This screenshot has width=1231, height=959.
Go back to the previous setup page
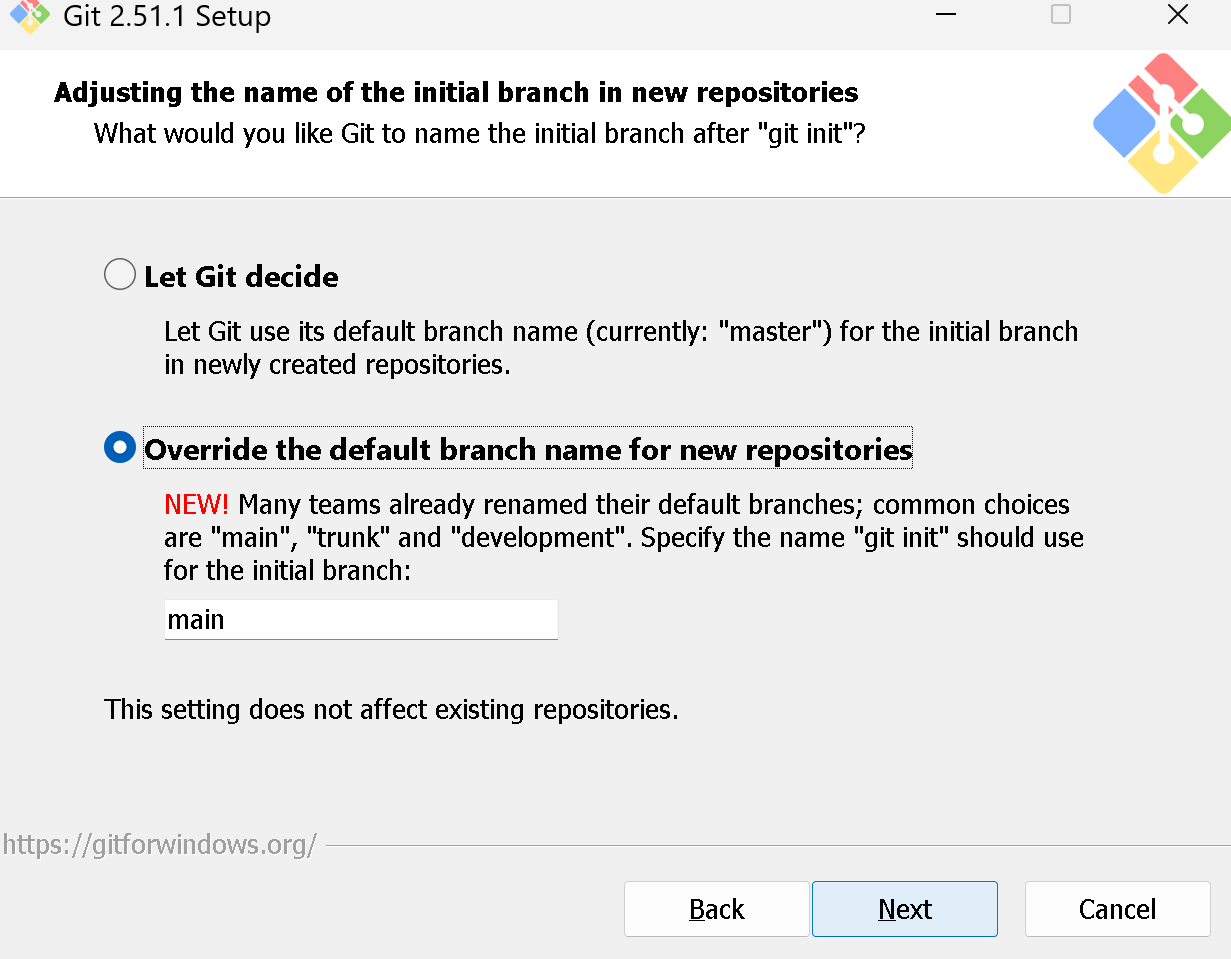tap(716, 909)
